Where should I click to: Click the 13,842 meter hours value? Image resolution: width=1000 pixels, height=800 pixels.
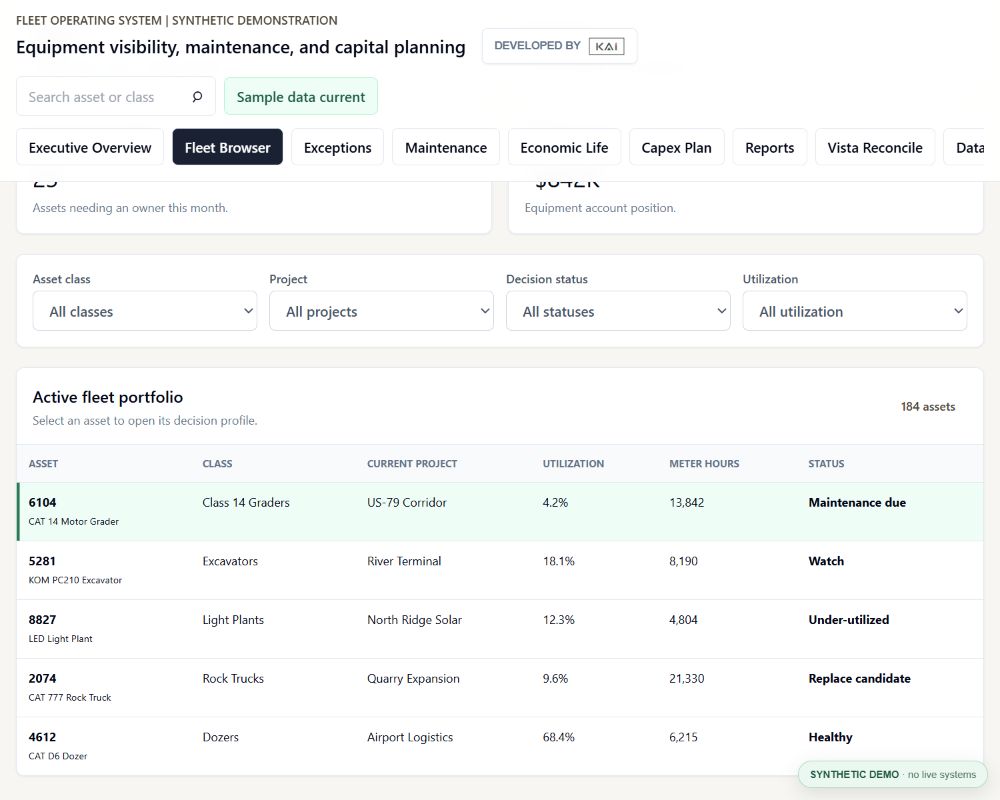click(x=687, y=503)
